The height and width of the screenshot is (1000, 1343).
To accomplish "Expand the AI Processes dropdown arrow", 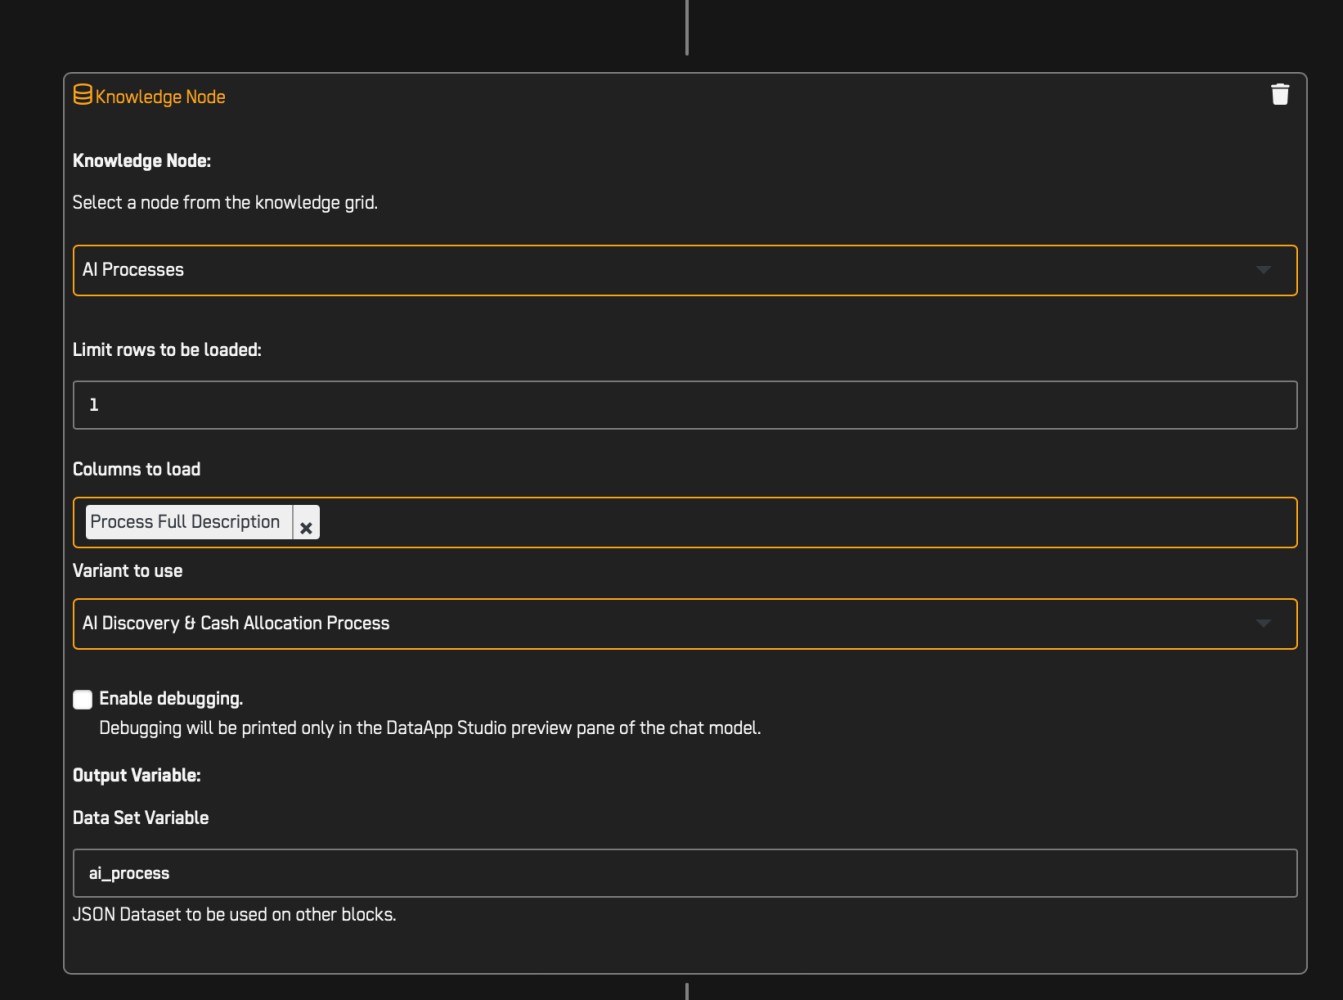I will point(1263,270).
